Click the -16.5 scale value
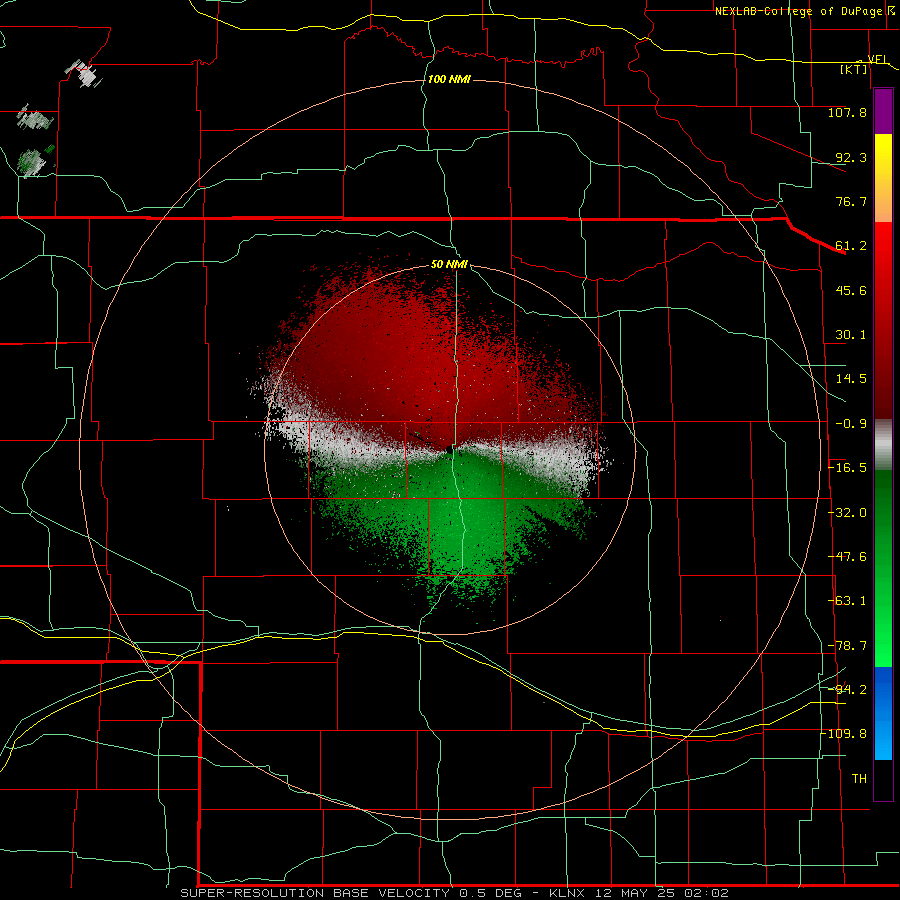 pyautogui.click(x=847, y=468)
